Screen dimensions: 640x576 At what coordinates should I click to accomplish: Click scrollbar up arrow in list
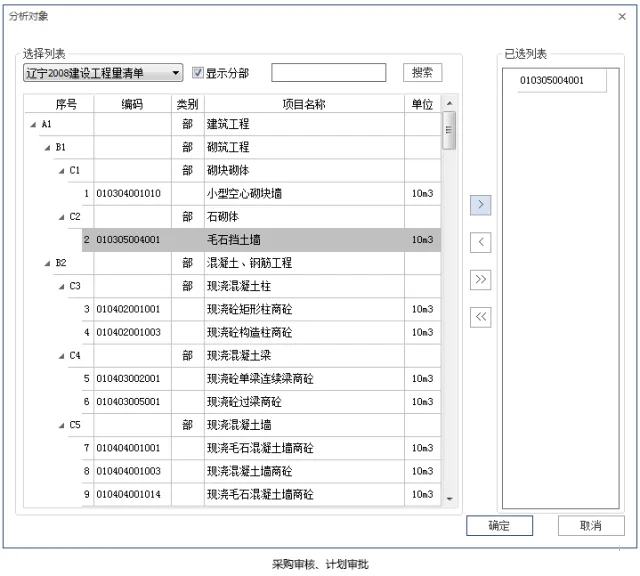point(449,103)
